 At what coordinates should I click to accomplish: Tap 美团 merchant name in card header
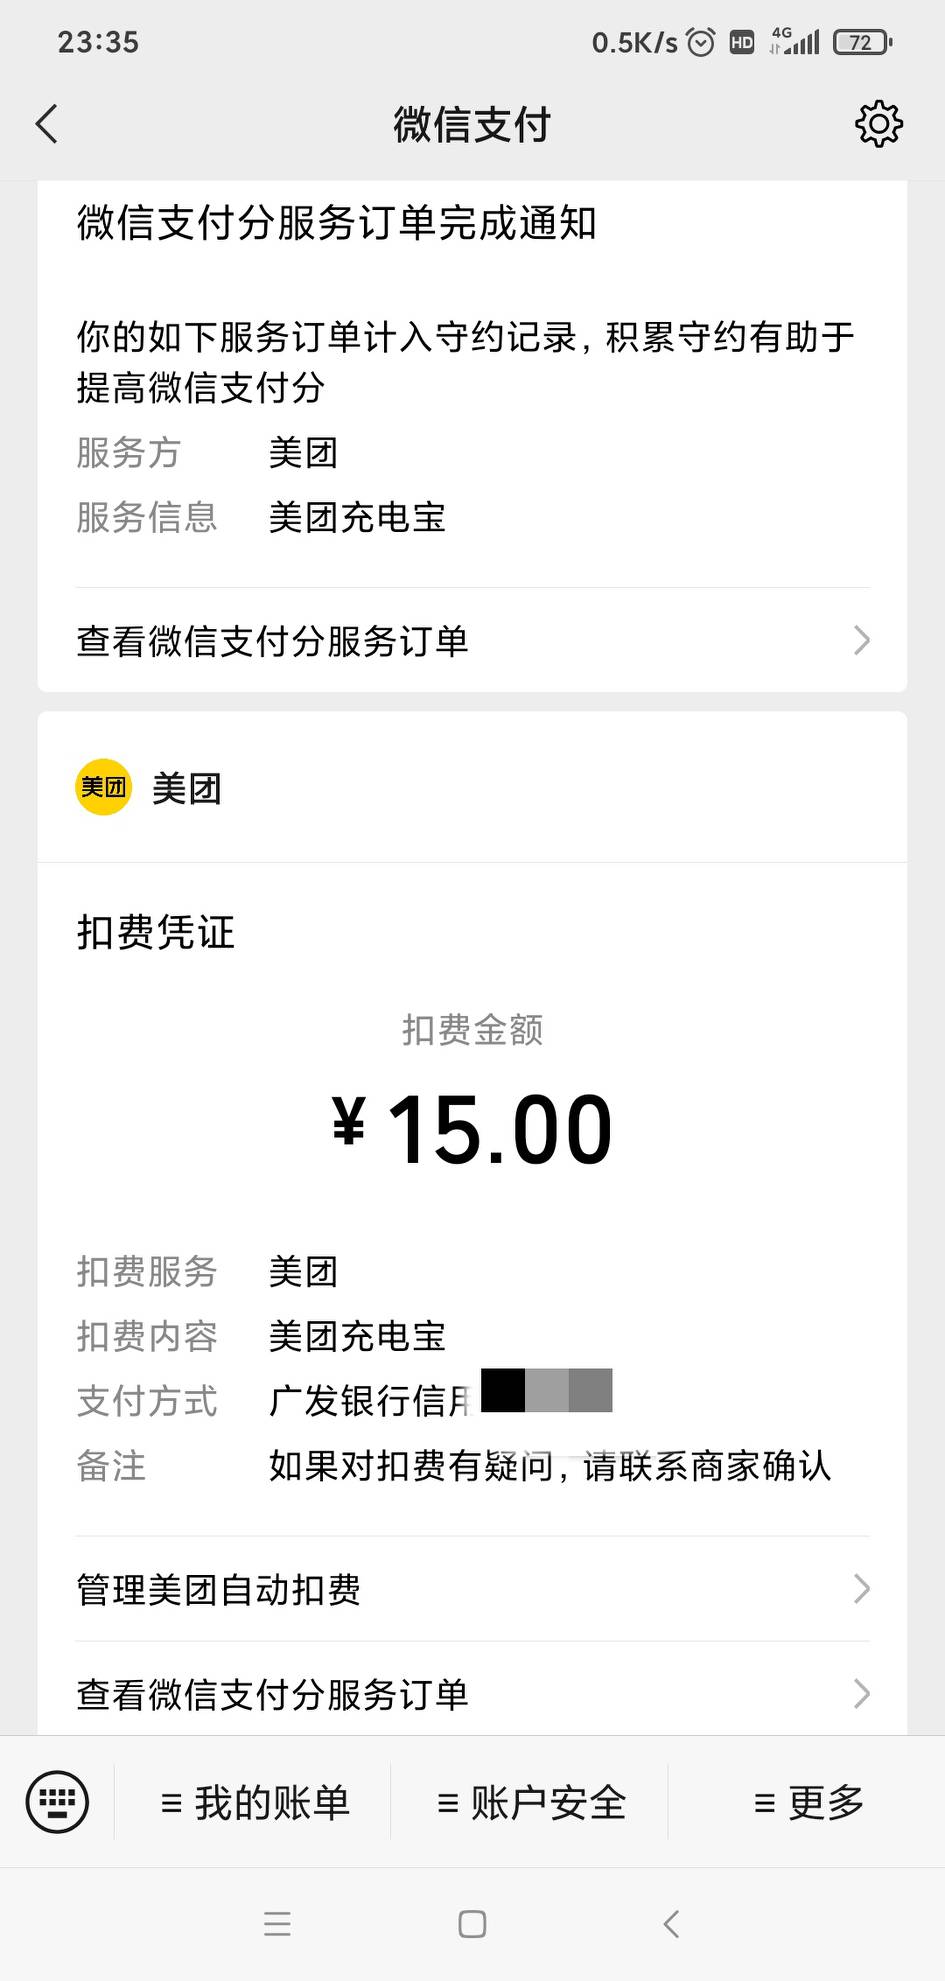tap(187, 788)
